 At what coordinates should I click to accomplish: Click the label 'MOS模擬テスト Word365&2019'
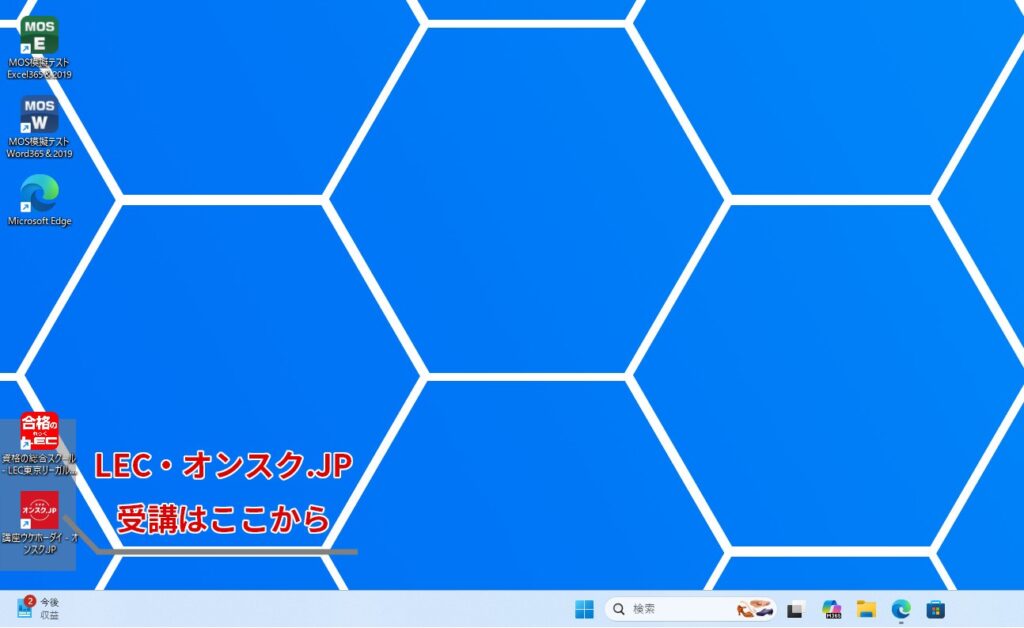tap(39, 148)
